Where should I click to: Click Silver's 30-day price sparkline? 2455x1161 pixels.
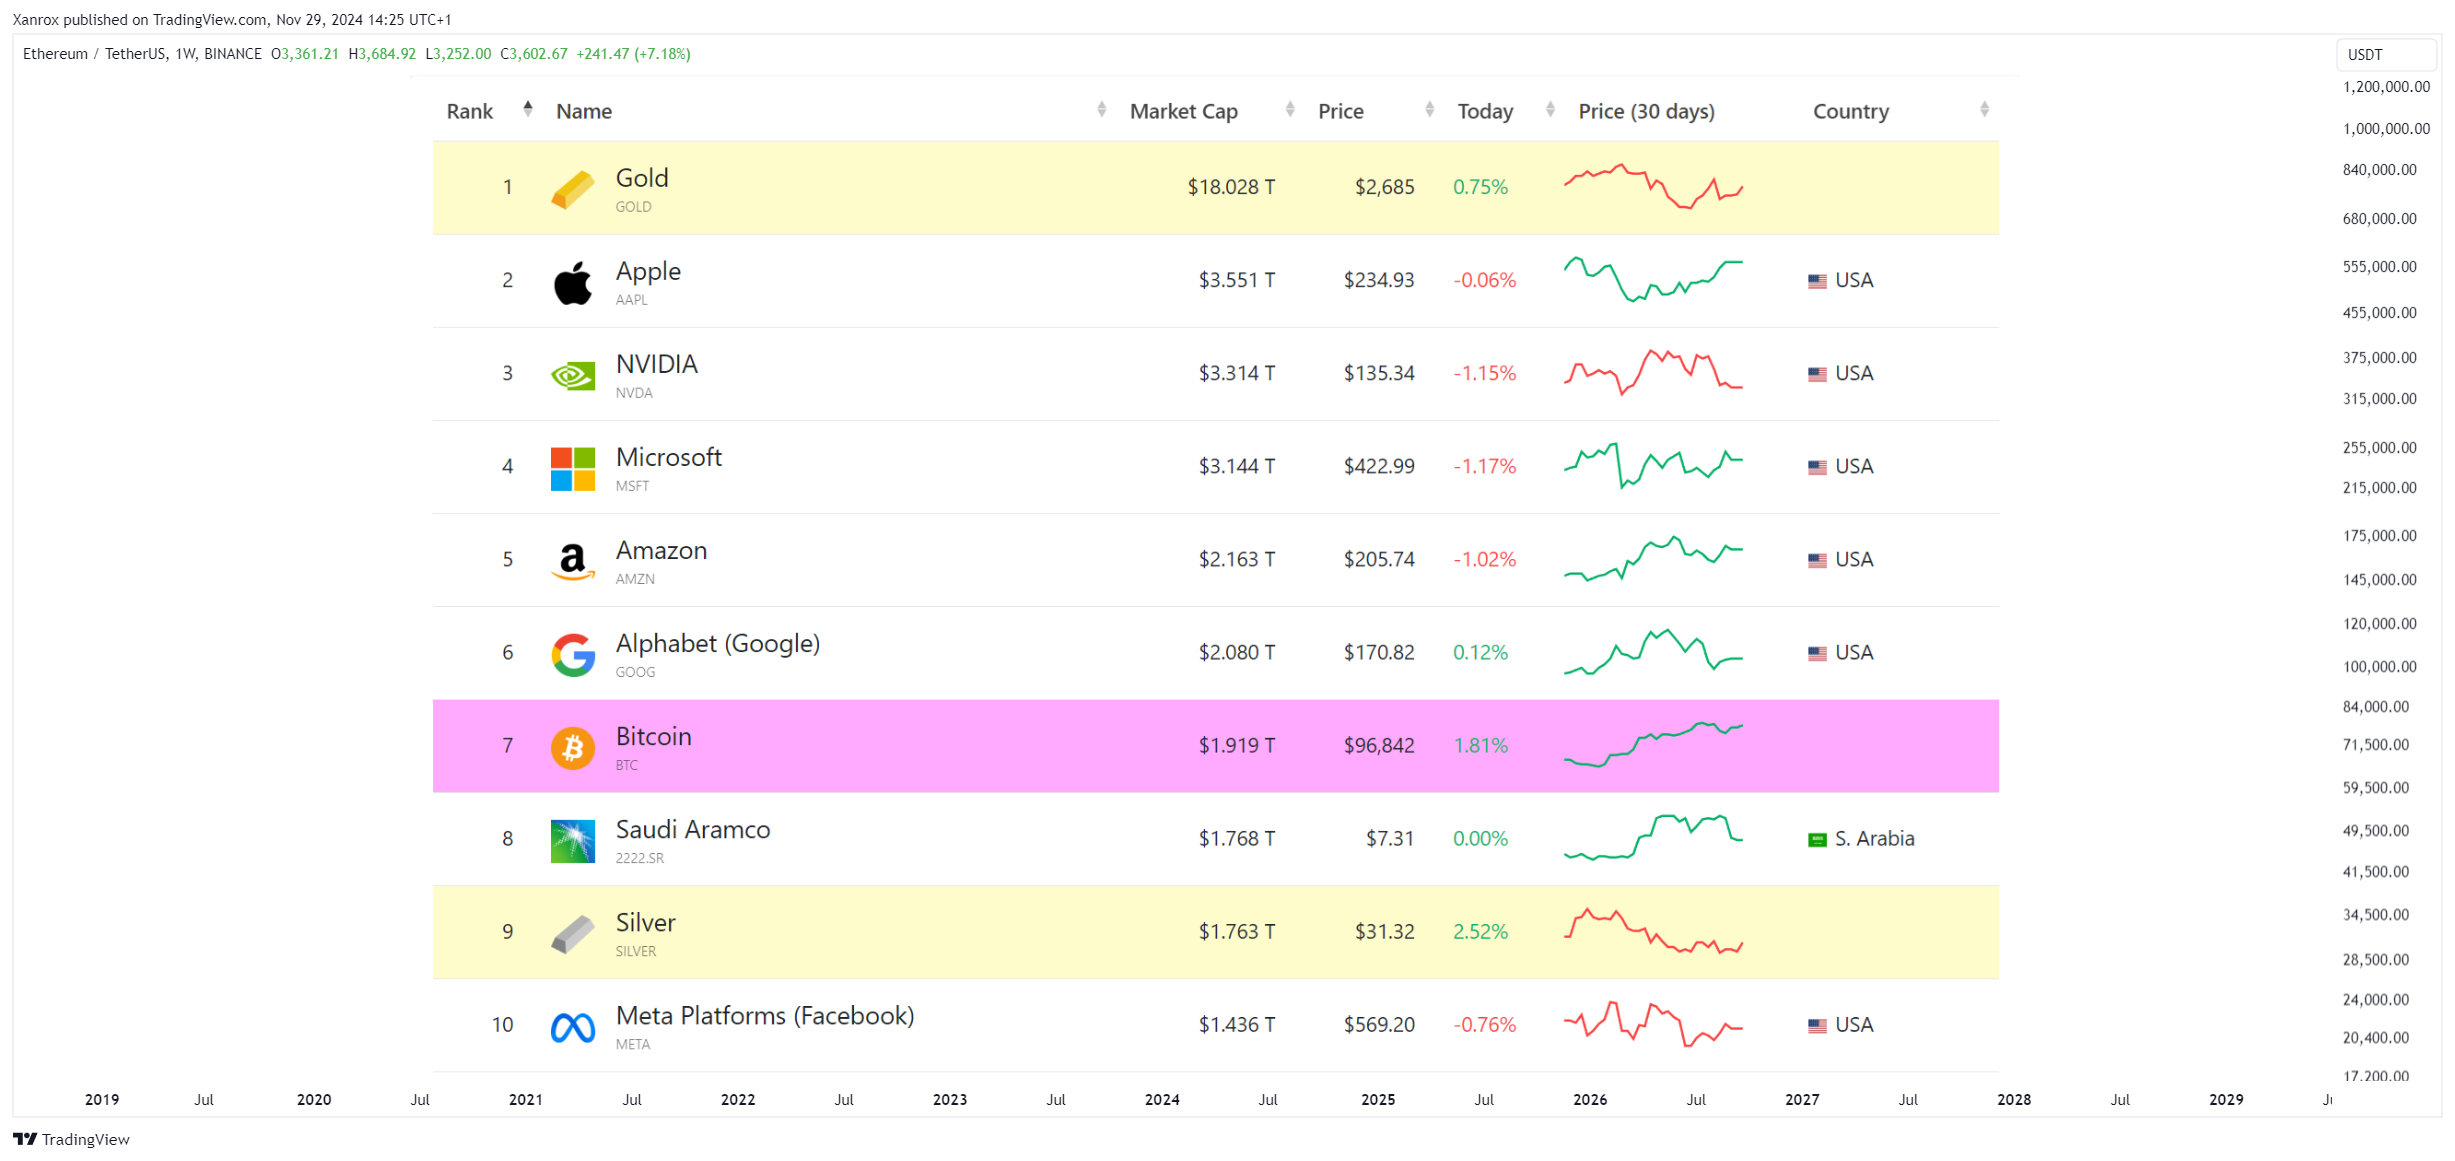pos(1654,931)
